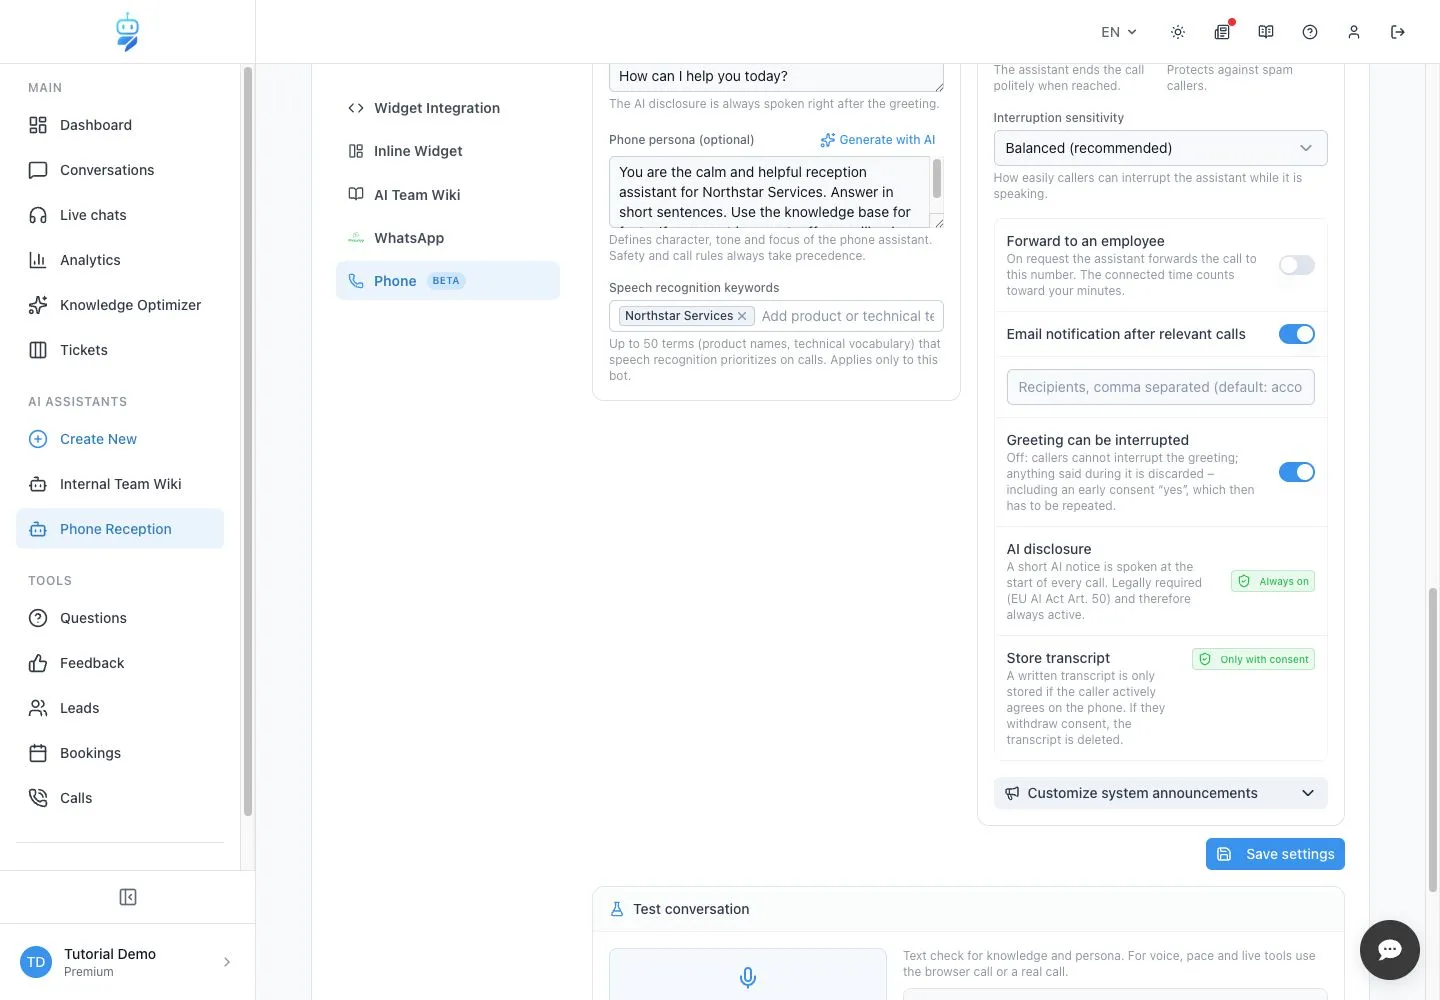Viewport: 1440px width, 1000px height.
Task: Open the Bookings tool
Action: point(120,753)
